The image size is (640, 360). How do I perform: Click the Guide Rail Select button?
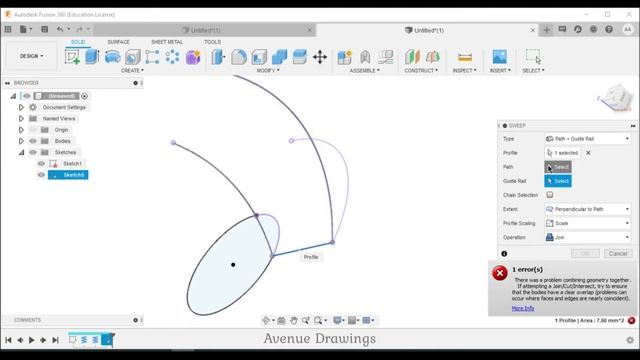558,181
